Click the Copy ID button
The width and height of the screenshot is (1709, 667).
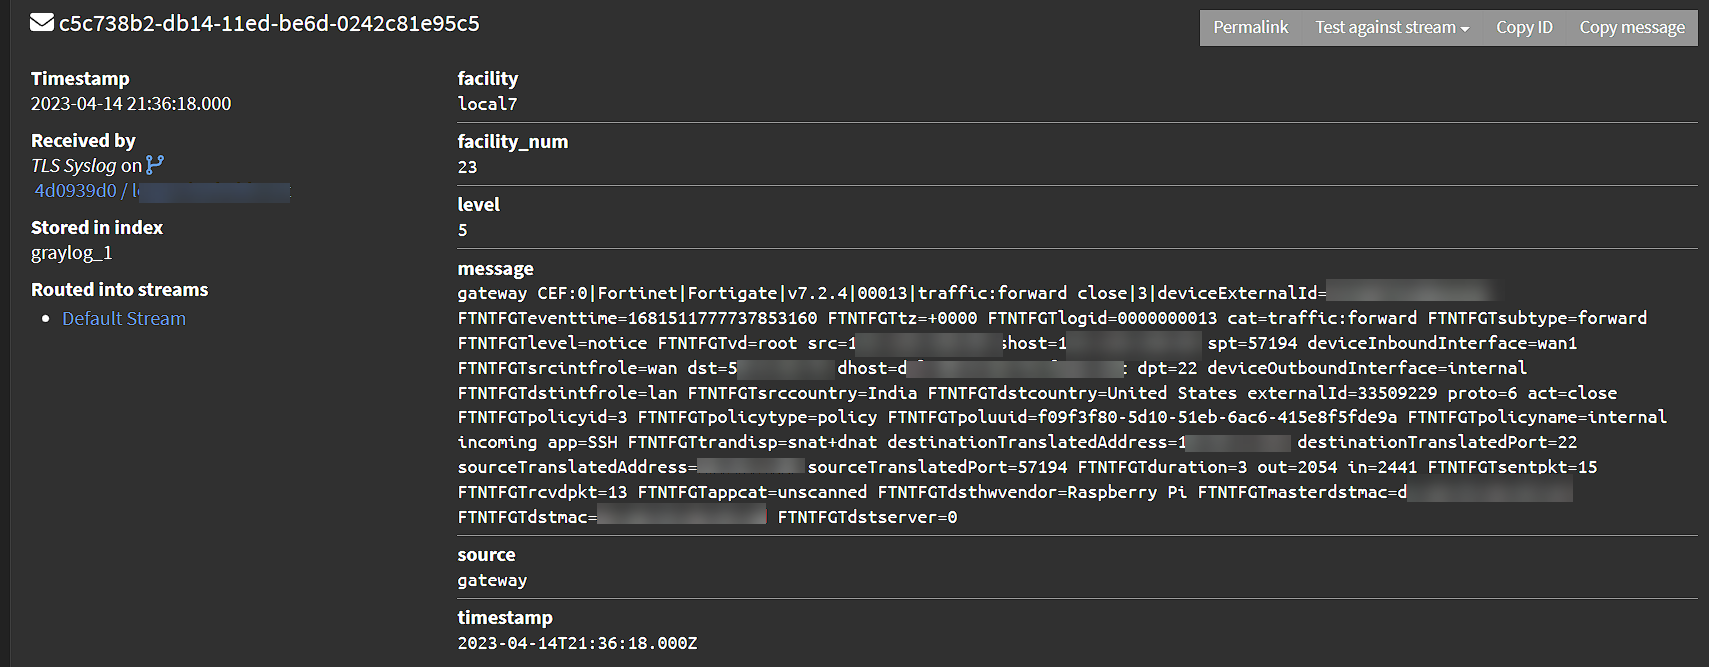pyautogui.click(x=1523, y=27)
